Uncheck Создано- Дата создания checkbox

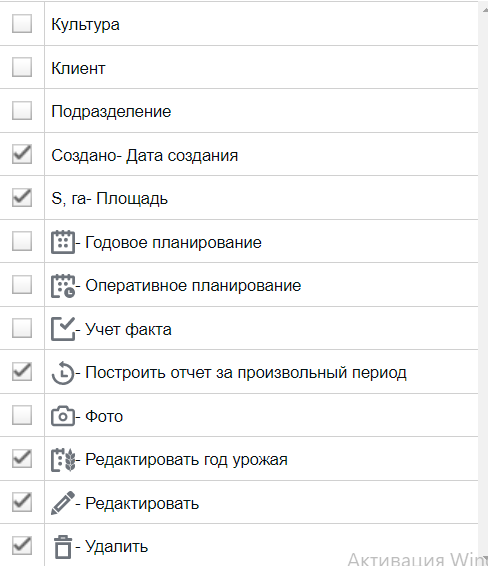[x=22, y=154]
